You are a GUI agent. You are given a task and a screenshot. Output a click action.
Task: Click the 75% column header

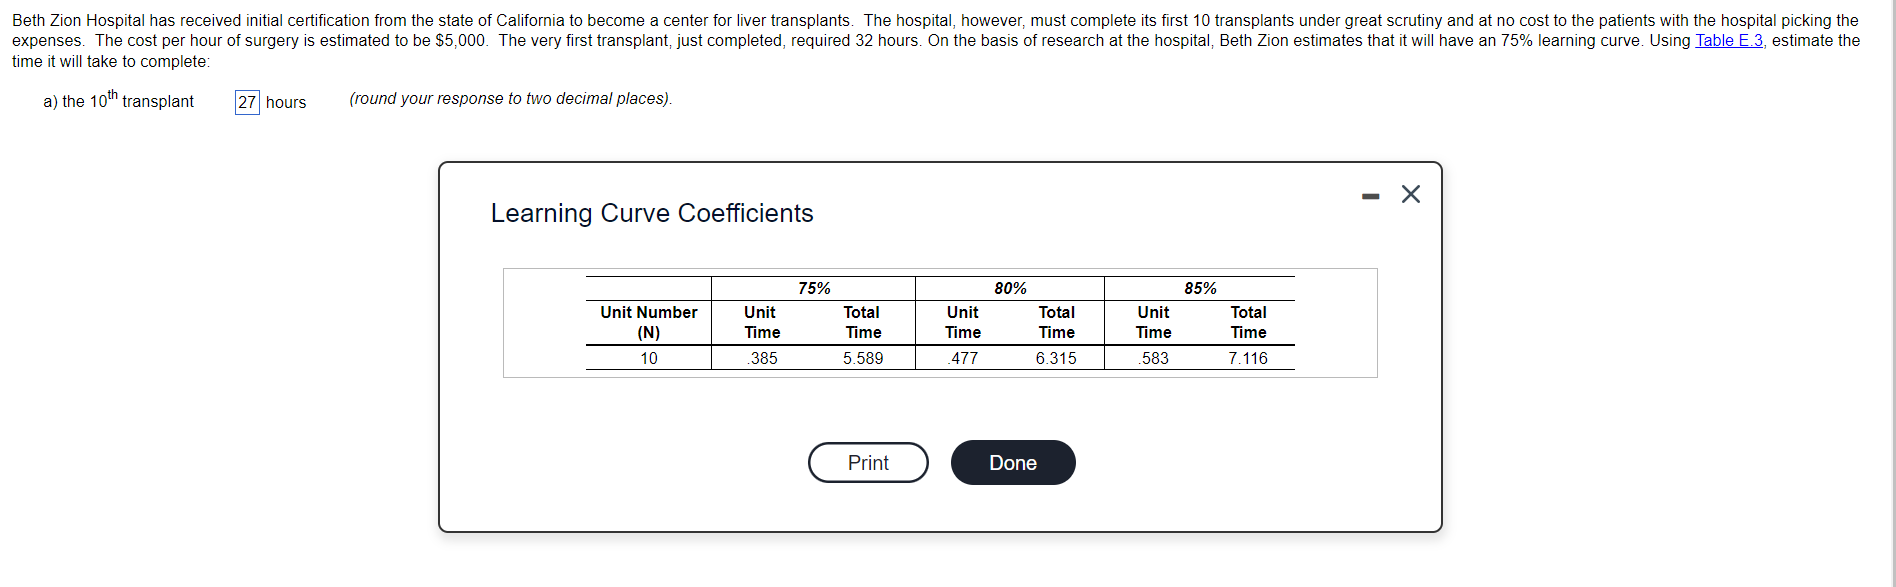tap(814, 288)
